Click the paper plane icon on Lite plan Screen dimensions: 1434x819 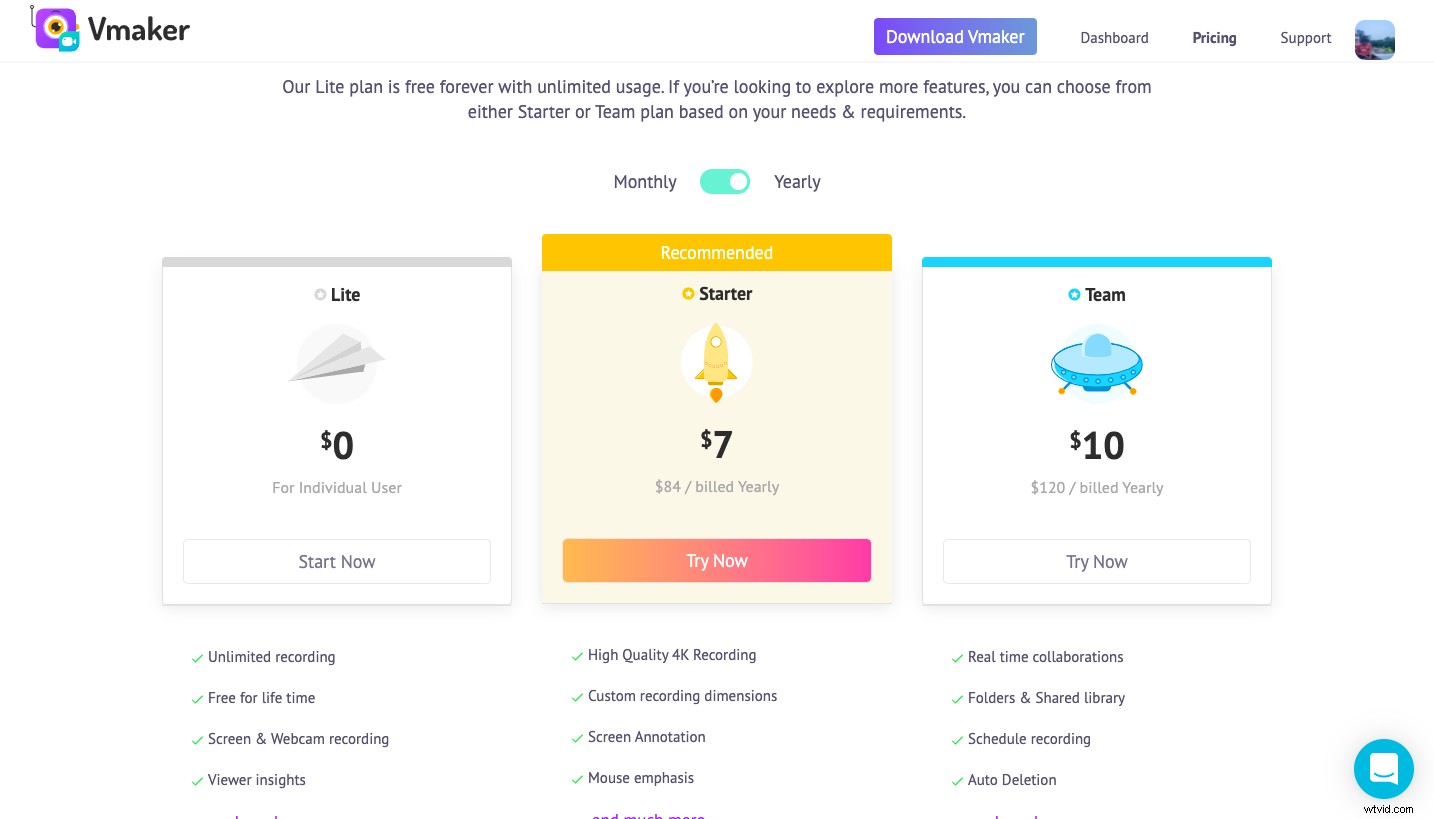coord(337,363)
